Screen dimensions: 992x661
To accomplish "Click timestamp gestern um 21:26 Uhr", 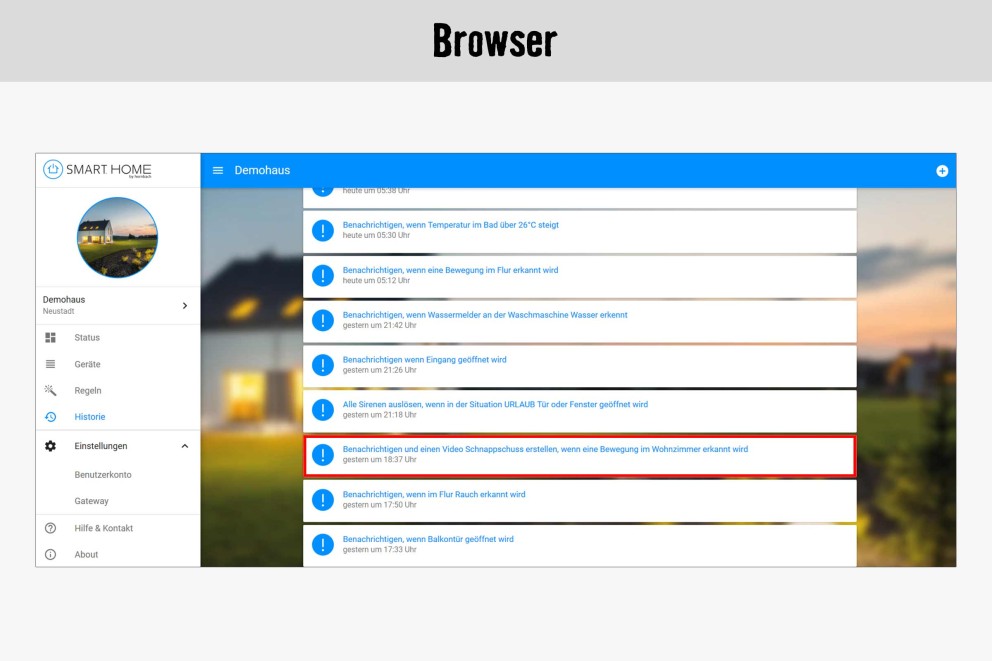I will coord(380,371).
